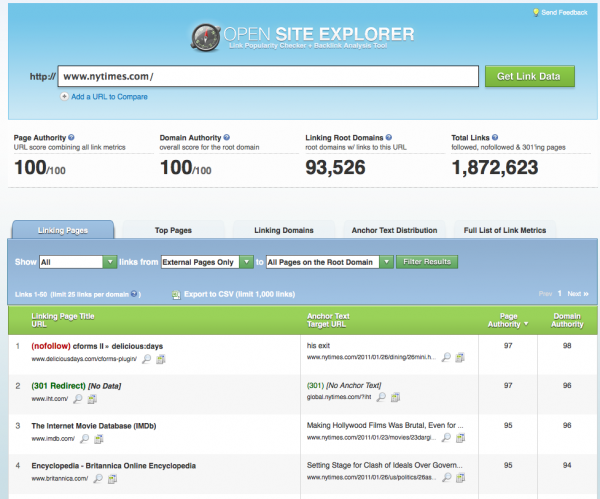Click the lightbulb Send Feedback icon
The image size is (600, 499).
(x=535, y=12)
